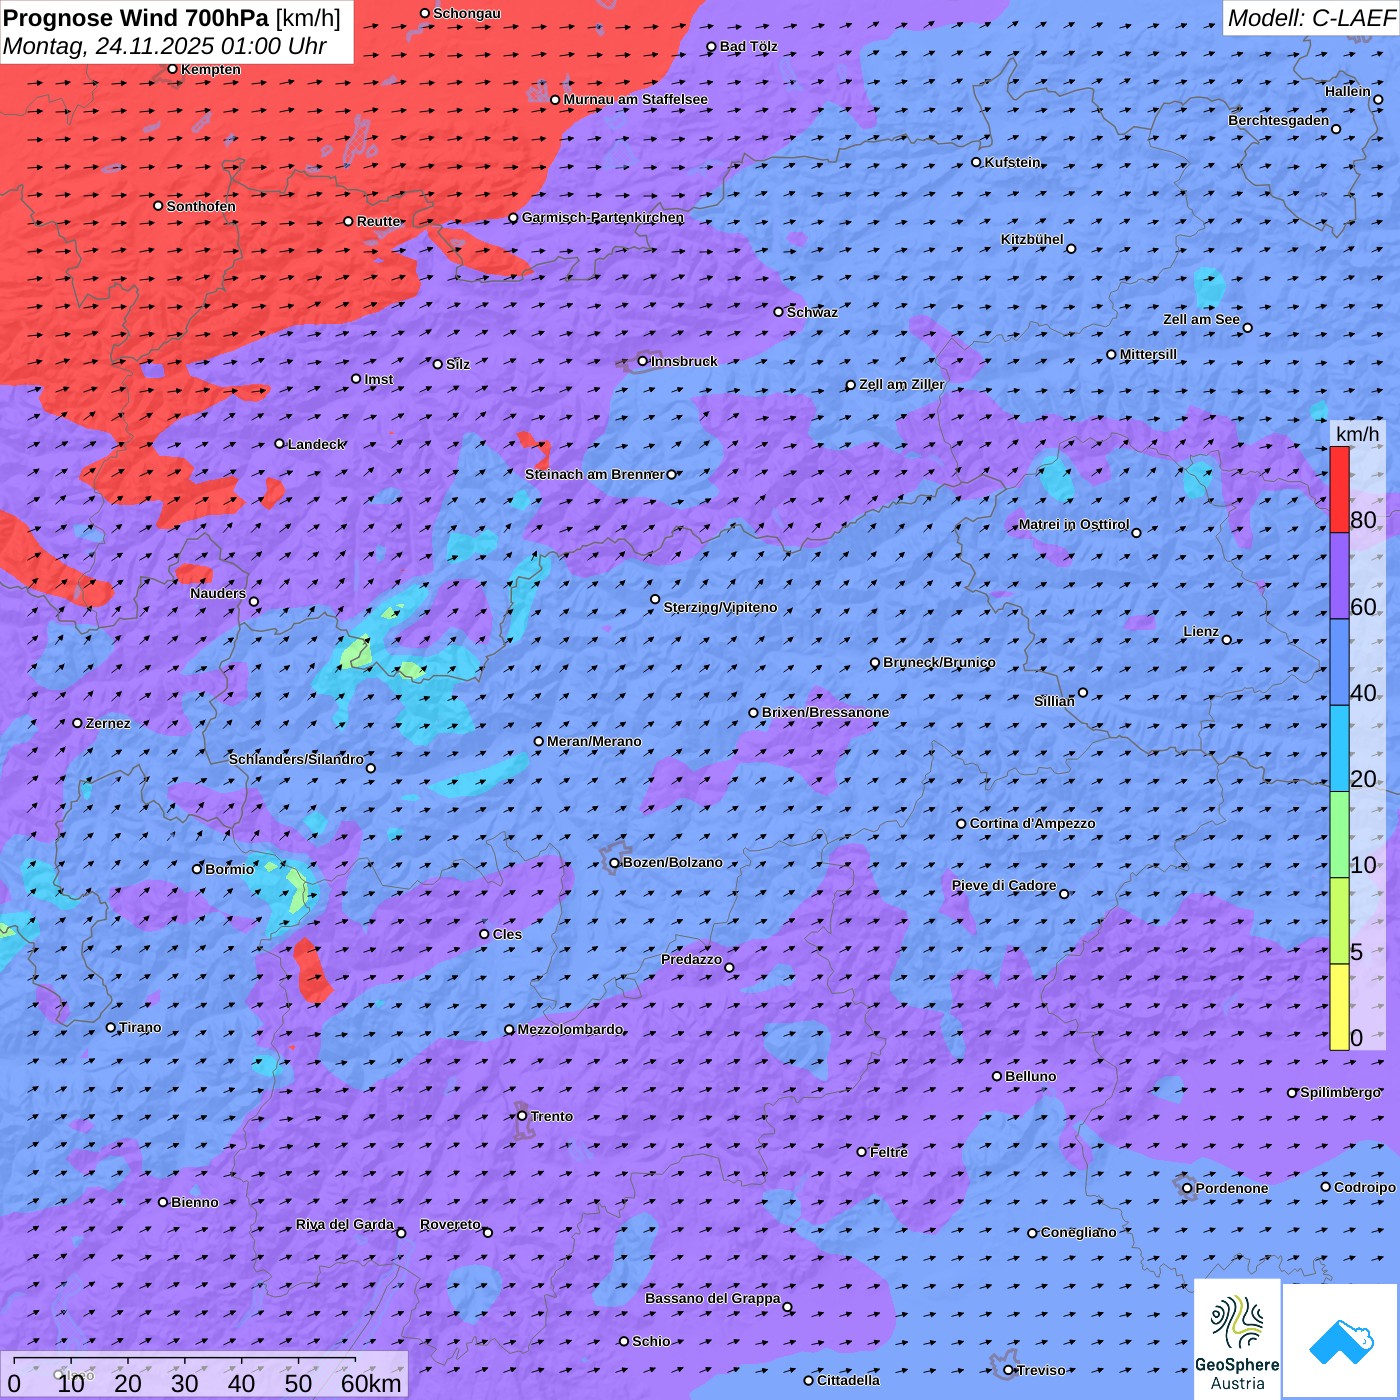Click the 'Bassano del Grappa' label
1400x1400 pixels.
[x=712, y=1298]
